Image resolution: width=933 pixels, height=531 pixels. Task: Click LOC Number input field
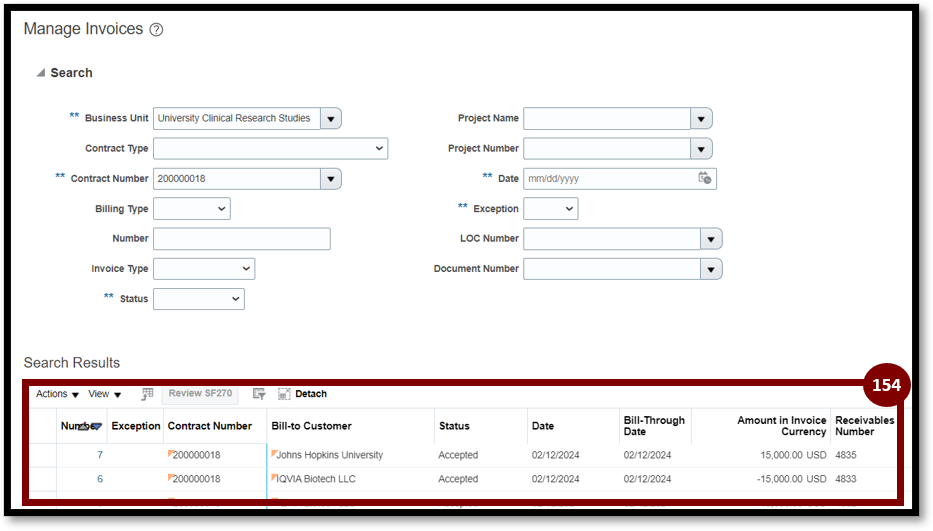612,239
